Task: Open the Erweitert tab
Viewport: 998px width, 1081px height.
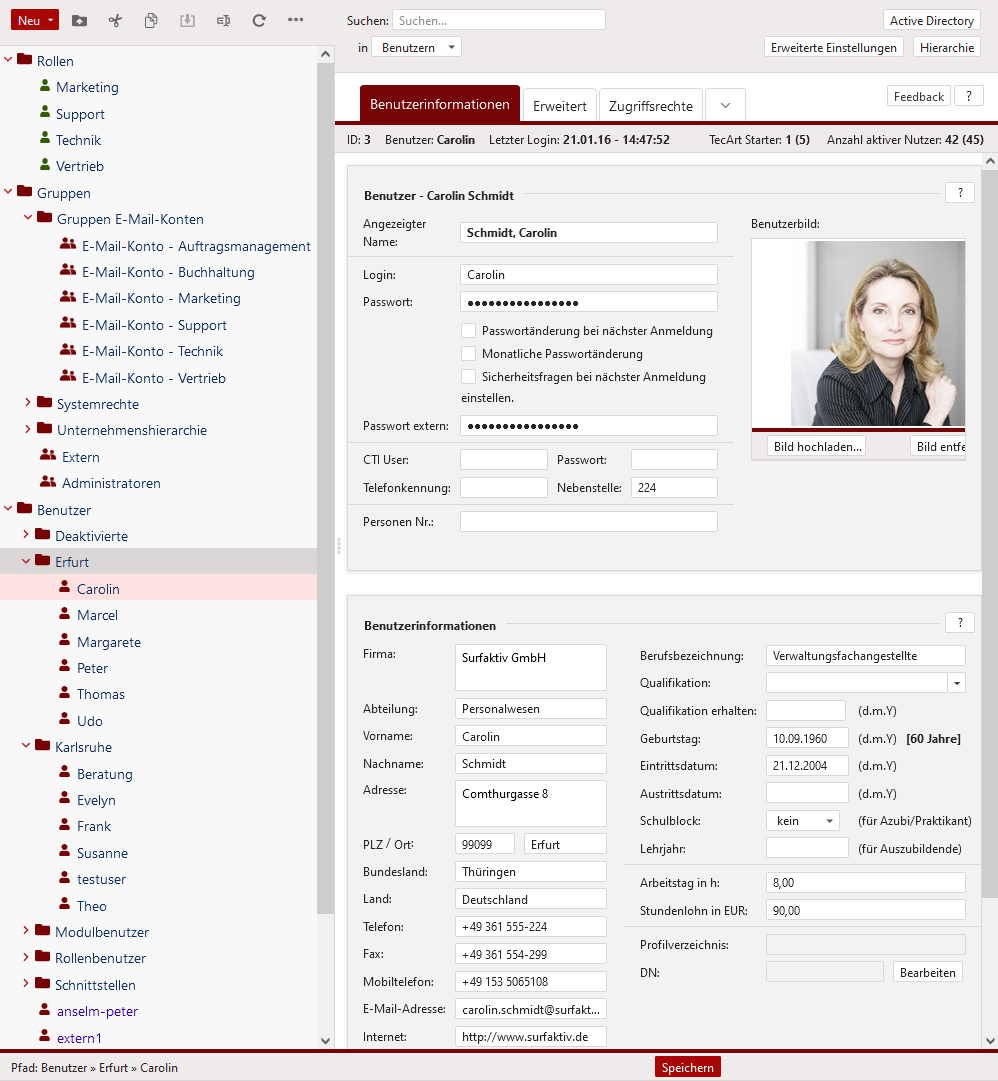Action: point(559,106)
